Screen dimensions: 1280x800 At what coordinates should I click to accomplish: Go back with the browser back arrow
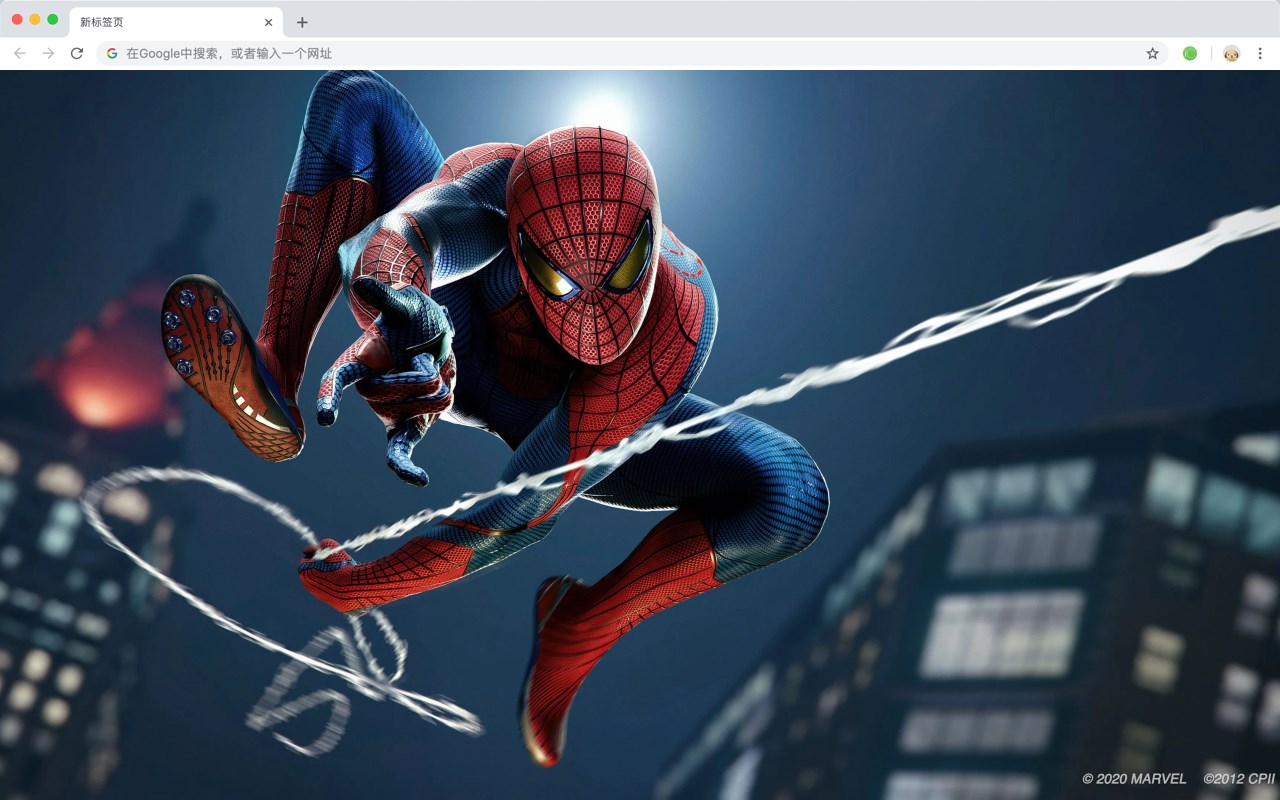coord(20,53)
